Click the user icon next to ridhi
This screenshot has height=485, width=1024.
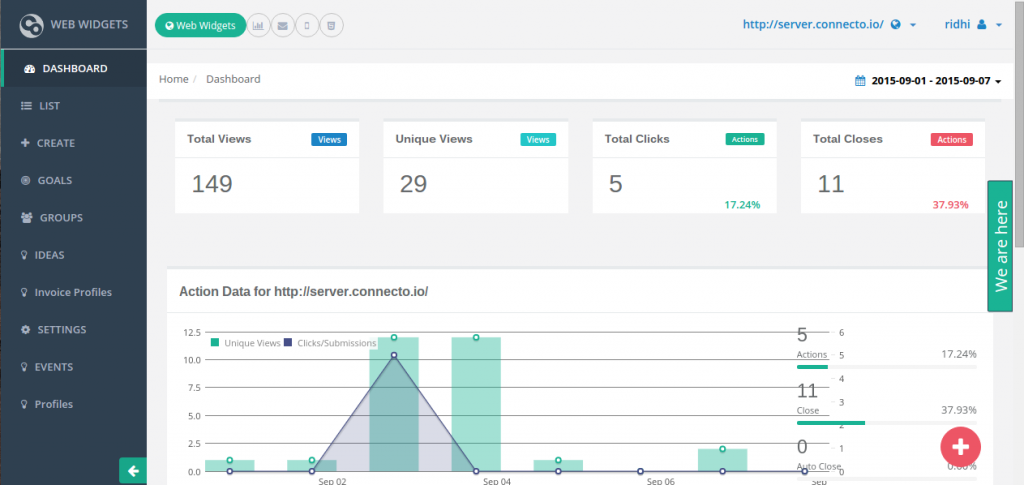coord(981,25)
